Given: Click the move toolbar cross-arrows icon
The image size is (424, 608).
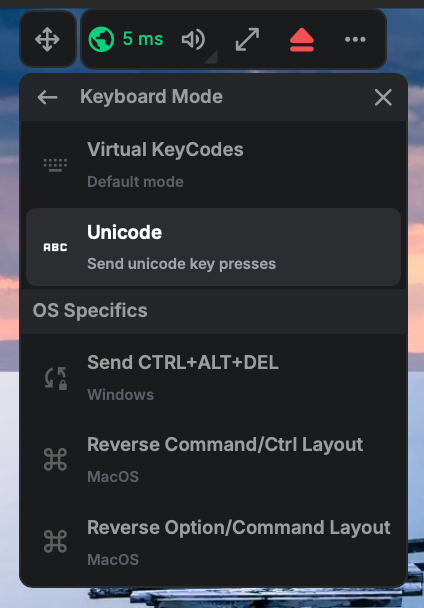Looking at the screenshot, I should [47, 39].
